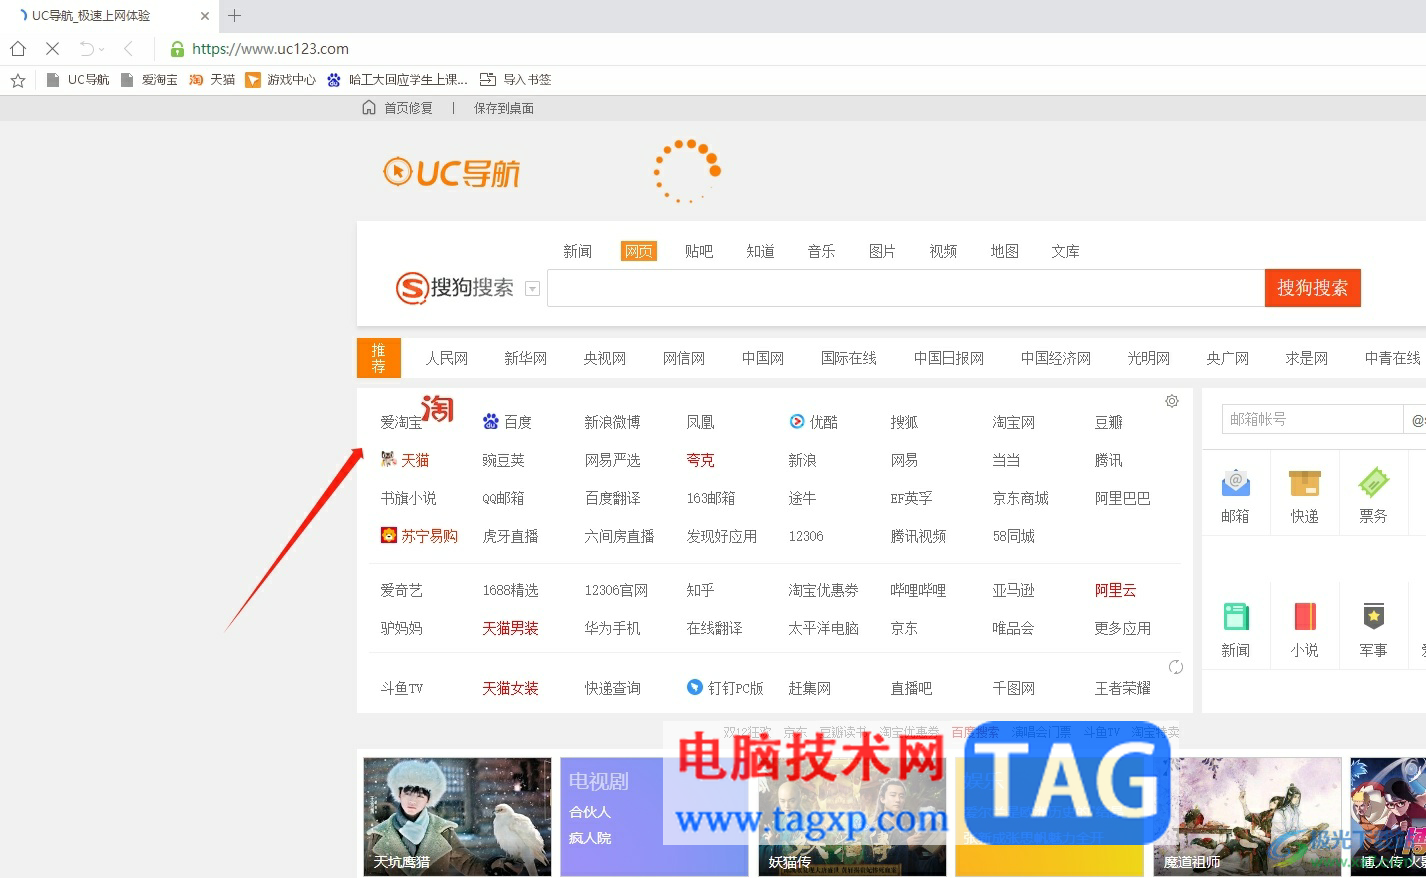This screenshot has height=878, width=1426.
Task: Click the site grid settings gear icon
Action: (1172, 401)
